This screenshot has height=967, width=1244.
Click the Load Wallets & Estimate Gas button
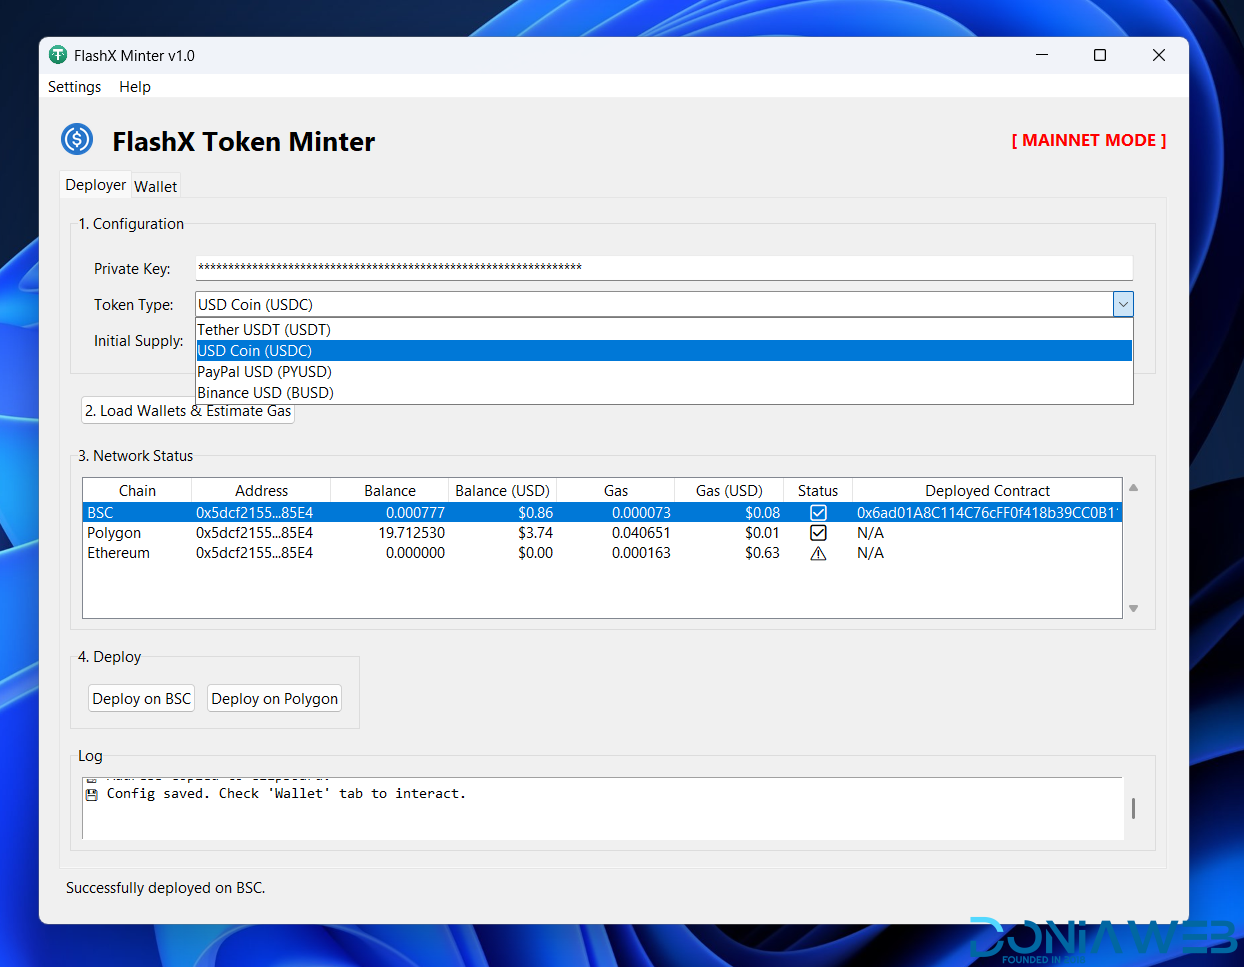click(x=188, y=411)
